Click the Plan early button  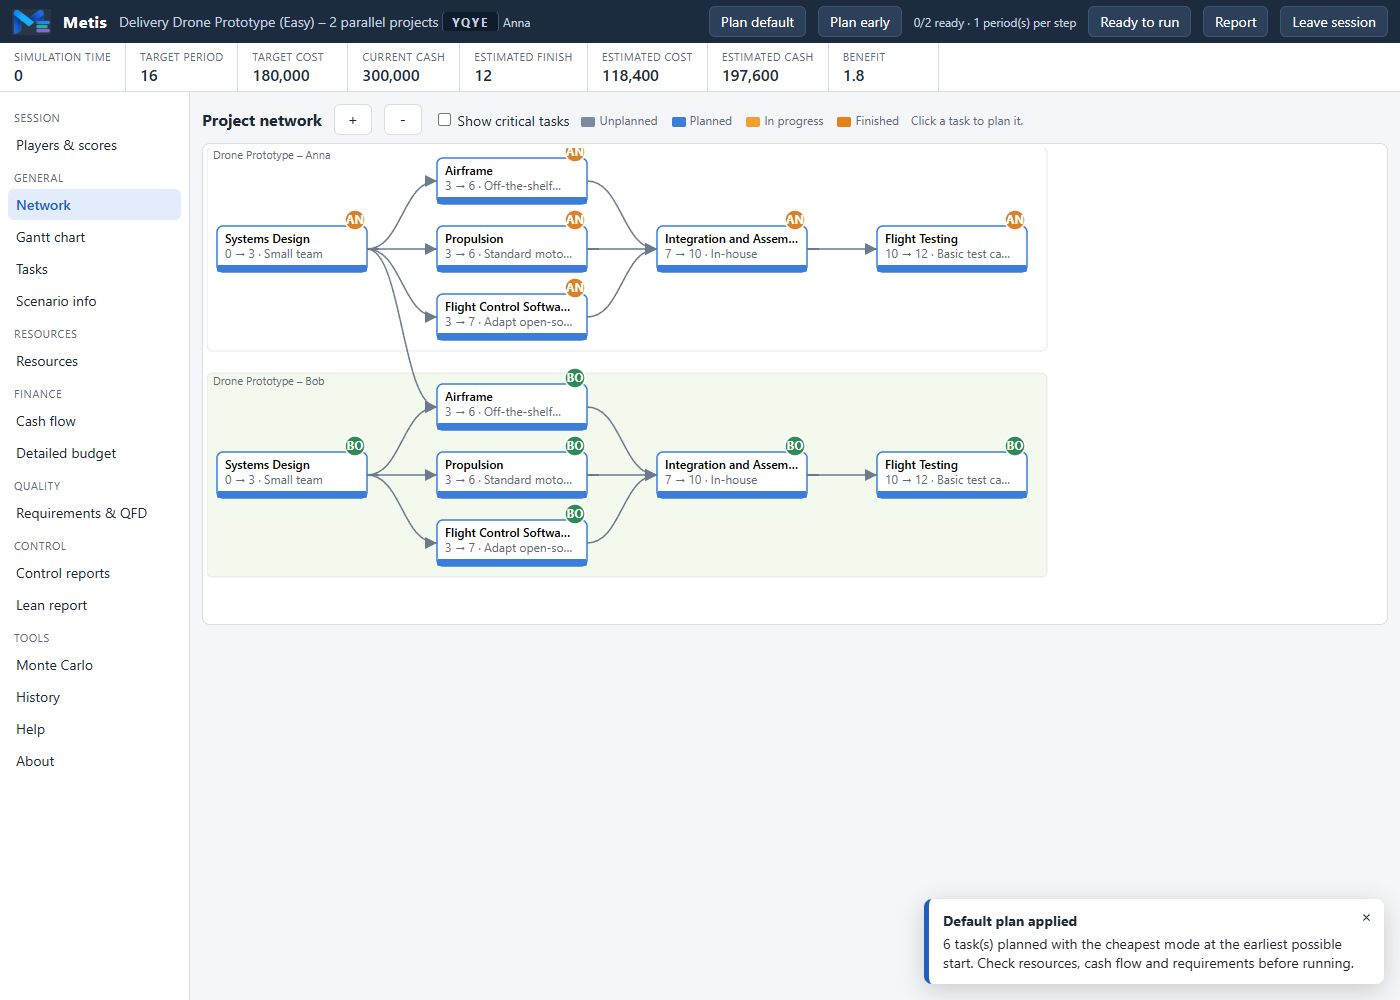tap(860, 22)
